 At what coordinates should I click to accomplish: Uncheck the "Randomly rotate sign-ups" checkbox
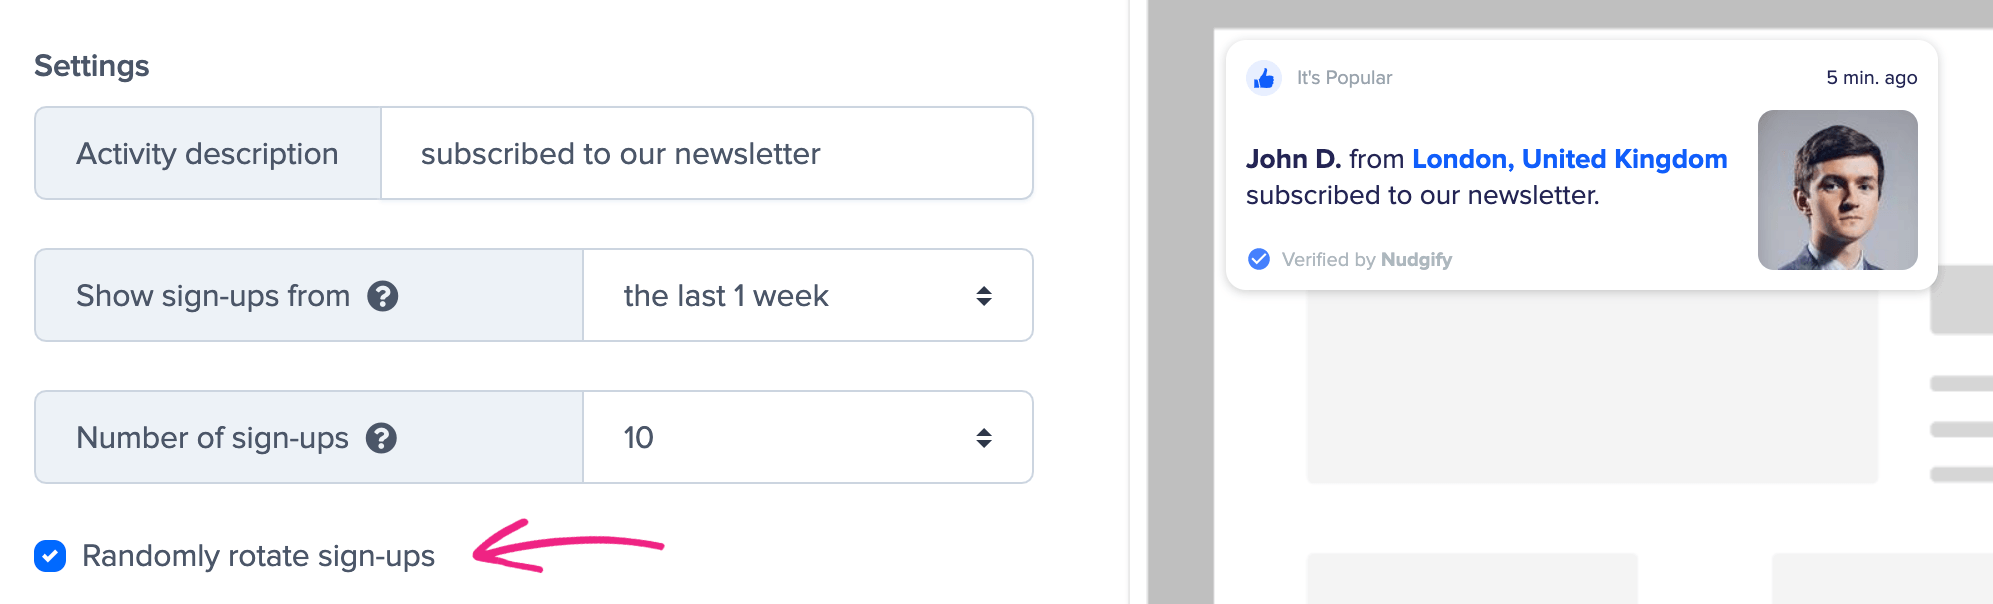[50, 556]
